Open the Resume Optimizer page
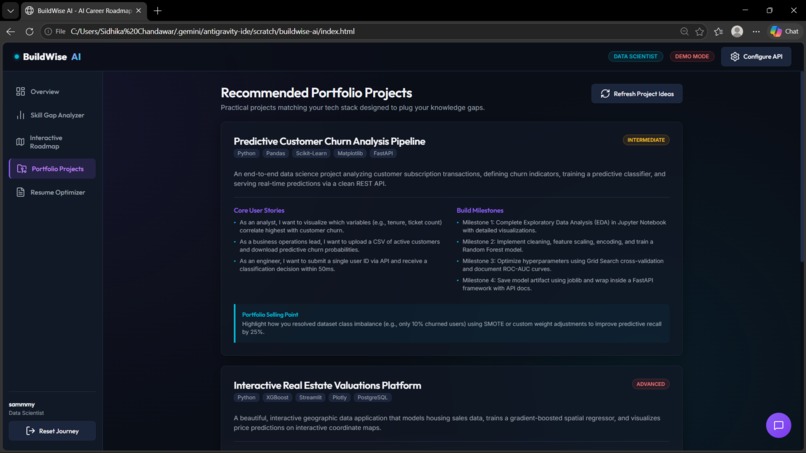Image resolution: width=806 pixels, height=453 pixels. point(52,192)
